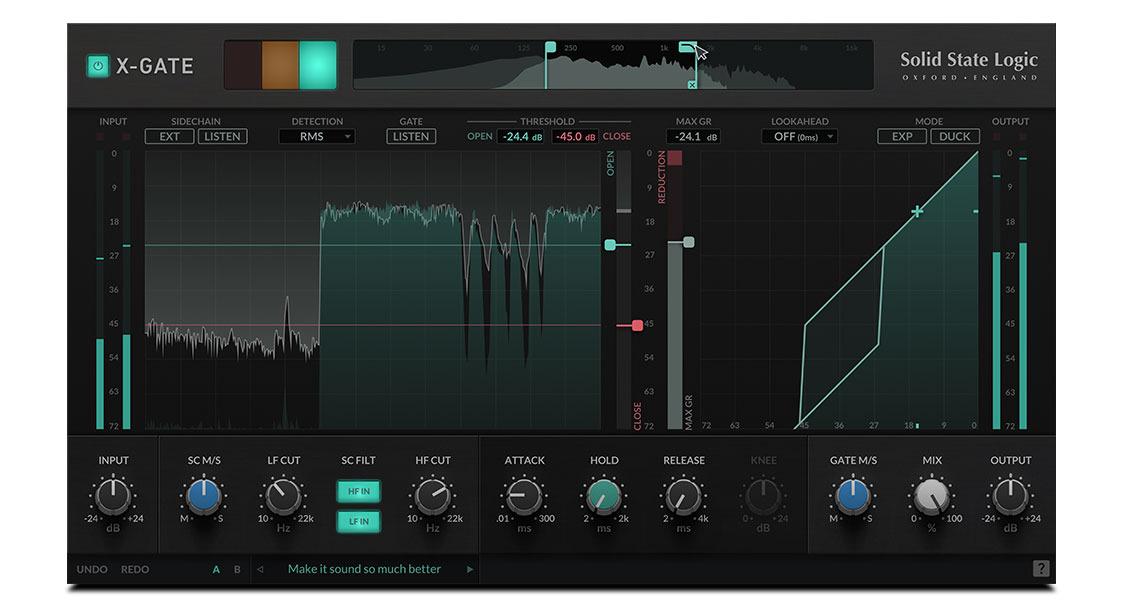Click the GATE M/S knob

pos(852,496)
